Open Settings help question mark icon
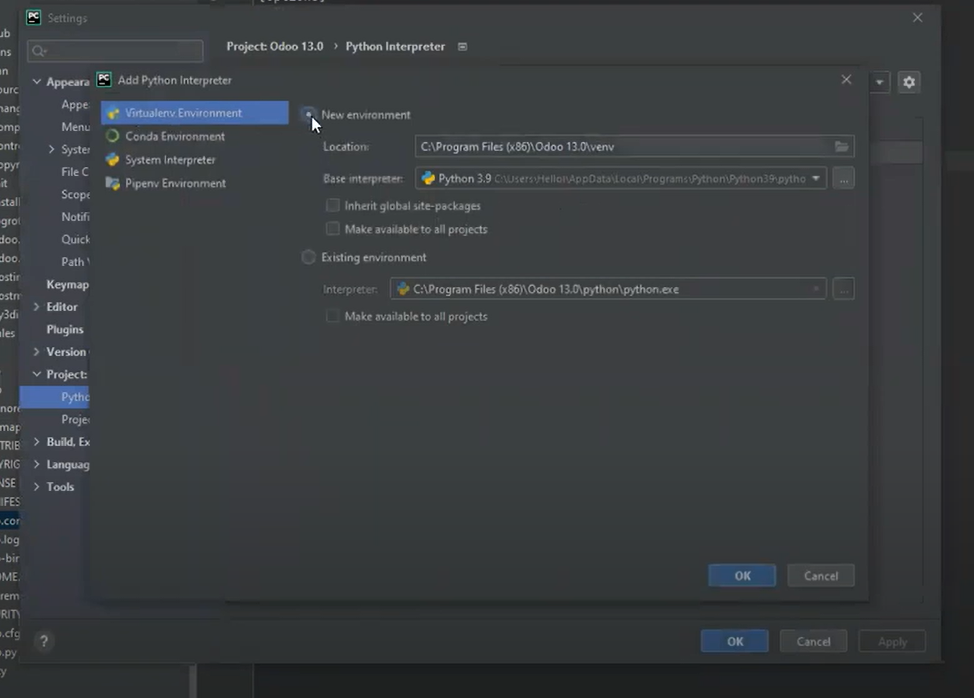Screen dimensions: 974x698 pyautogui.click(x=44, y=641)
